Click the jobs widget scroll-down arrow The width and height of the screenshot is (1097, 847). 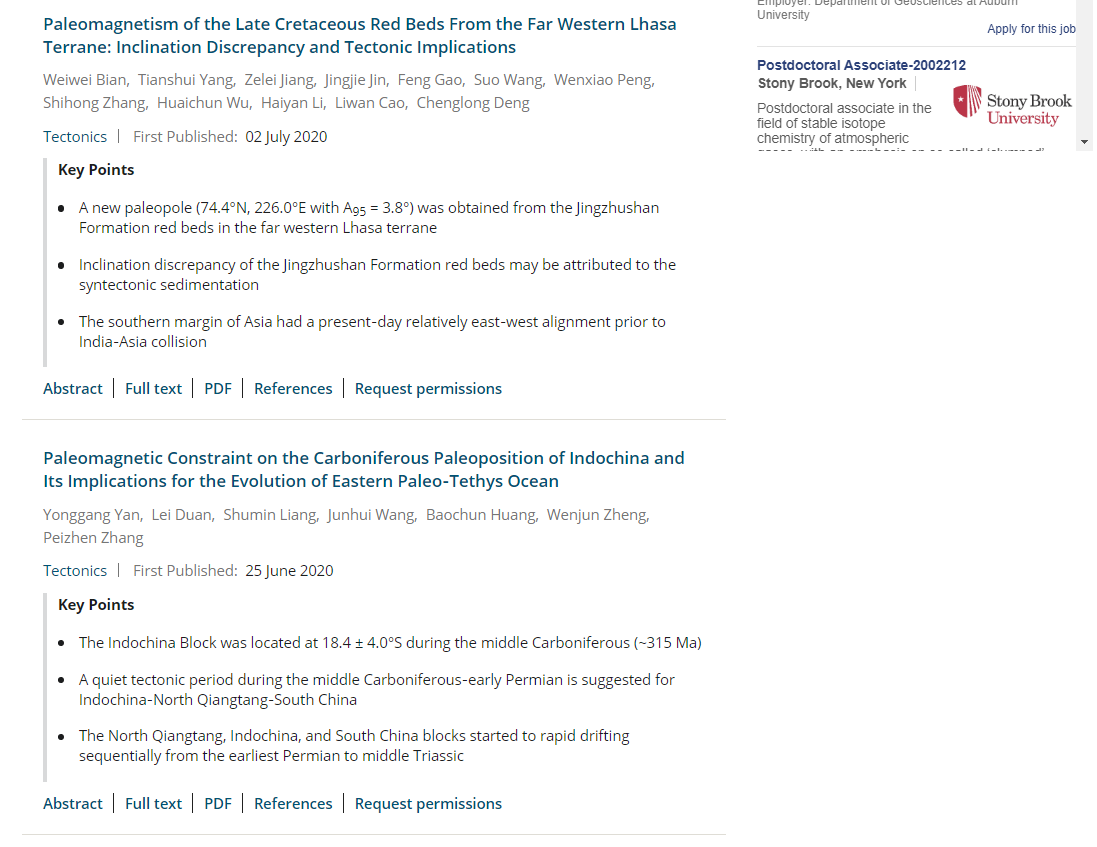click(x=1084, y=142)
